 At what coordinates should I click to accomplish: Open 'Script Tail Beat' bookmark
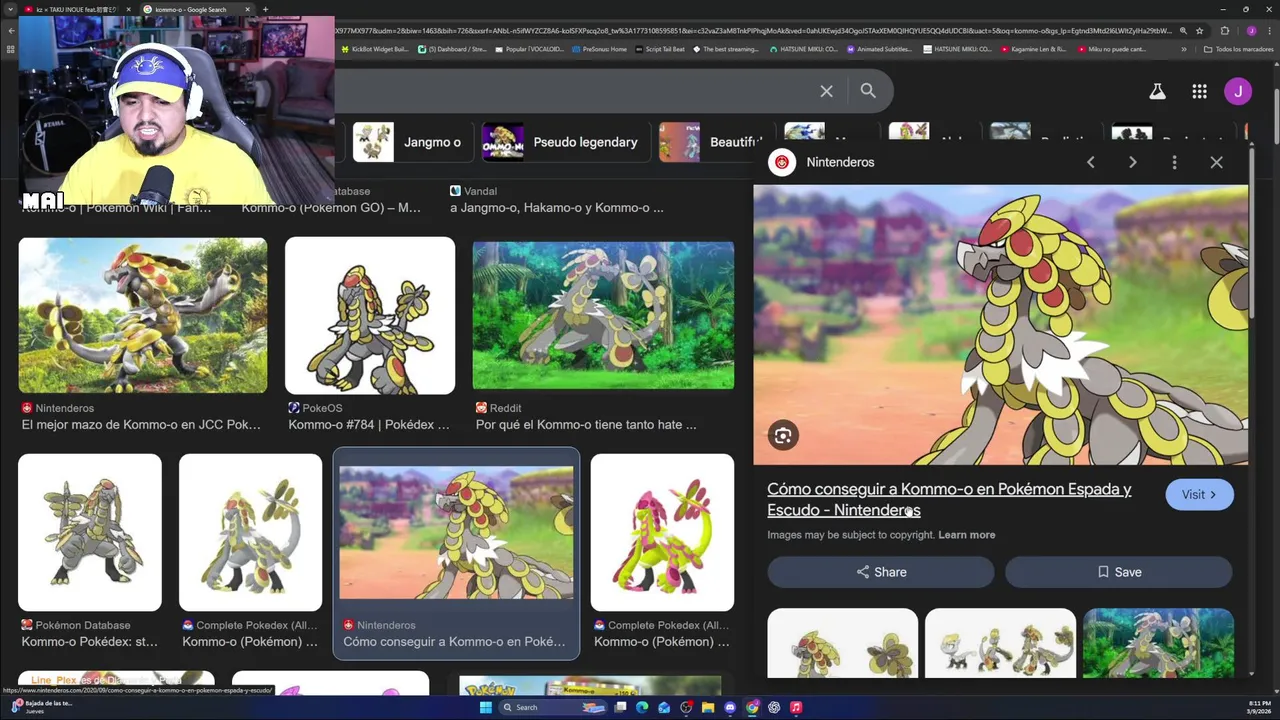pos(660,49)
